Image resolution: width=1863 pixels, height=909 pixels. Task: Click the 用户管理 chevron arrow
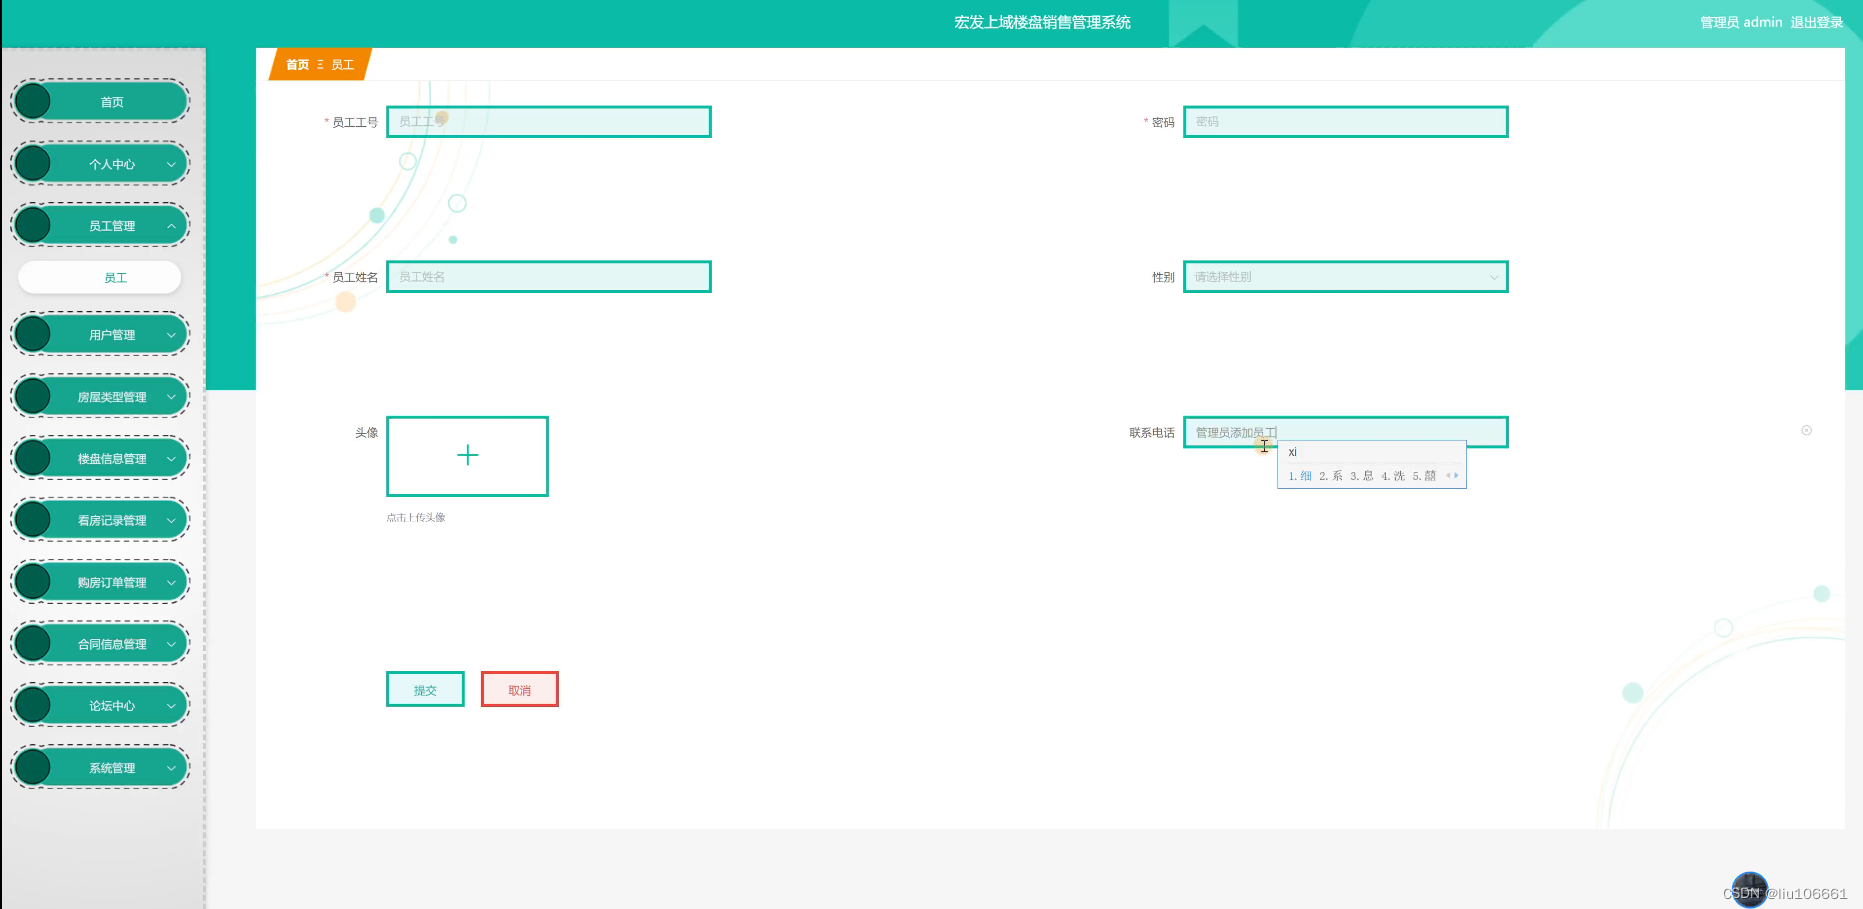tap(171, 335)
